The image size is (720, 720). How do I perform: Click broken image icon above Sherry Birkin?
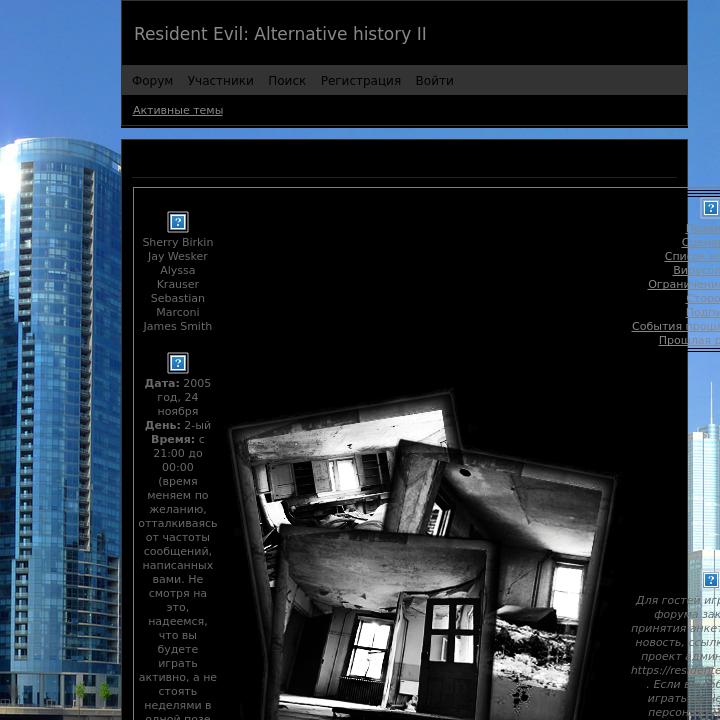178,222
